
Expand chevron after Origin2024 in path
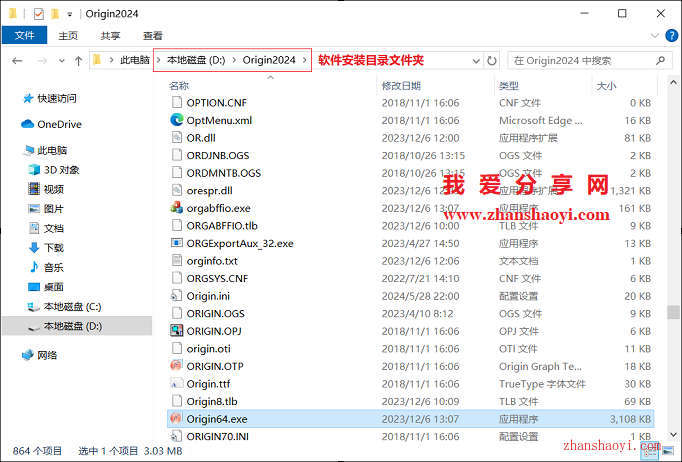pyautogui.click(x=305, y=60)
